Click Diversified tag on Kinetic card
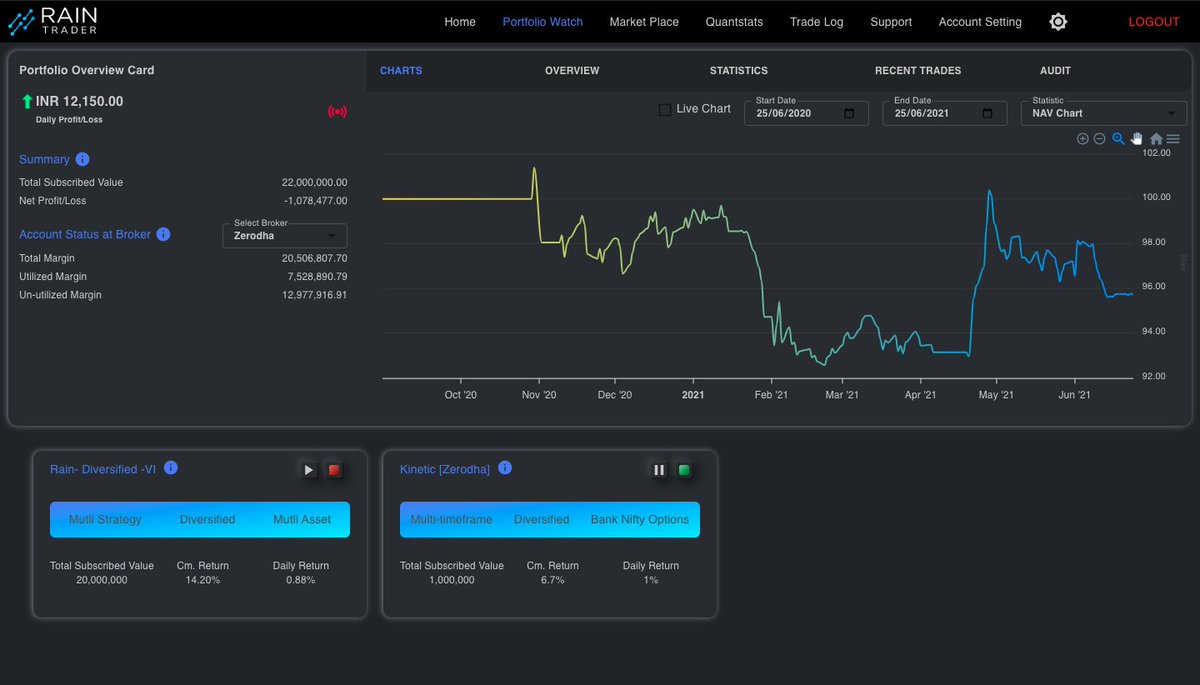 click(x=541, y=520)
